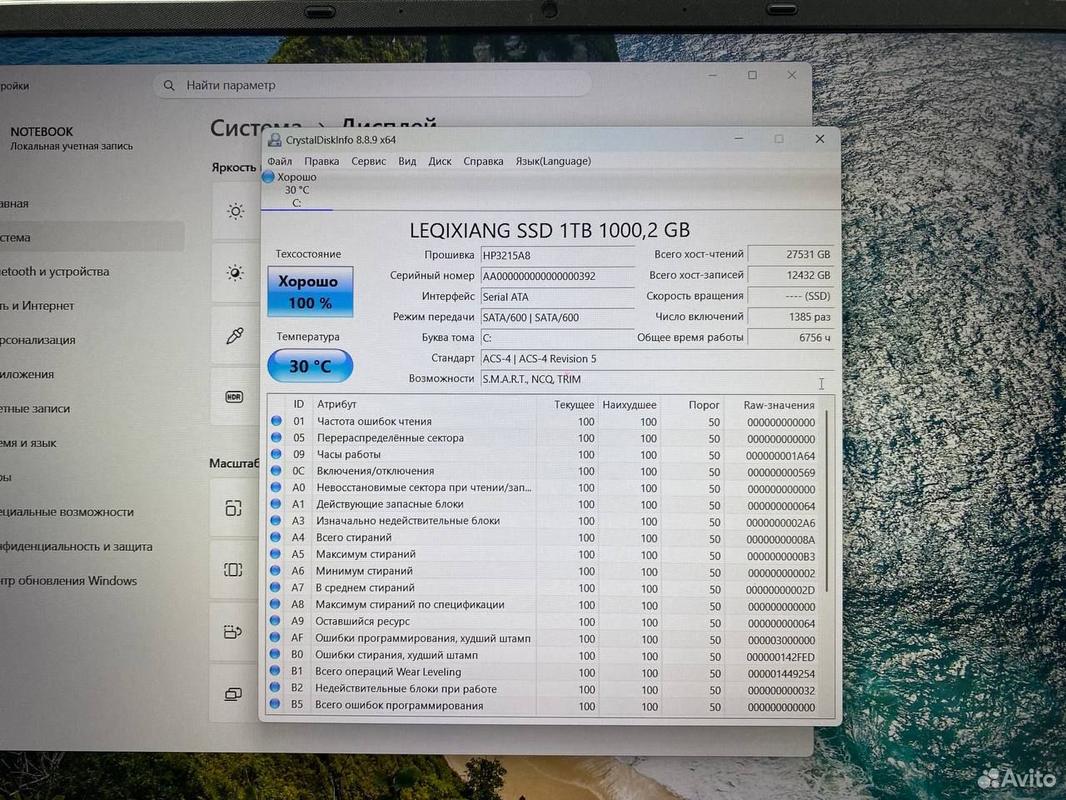This screenshot has height=800, width=1066.
Task: Click the status dot for attribute B2
Action: (x=275, y=688)
